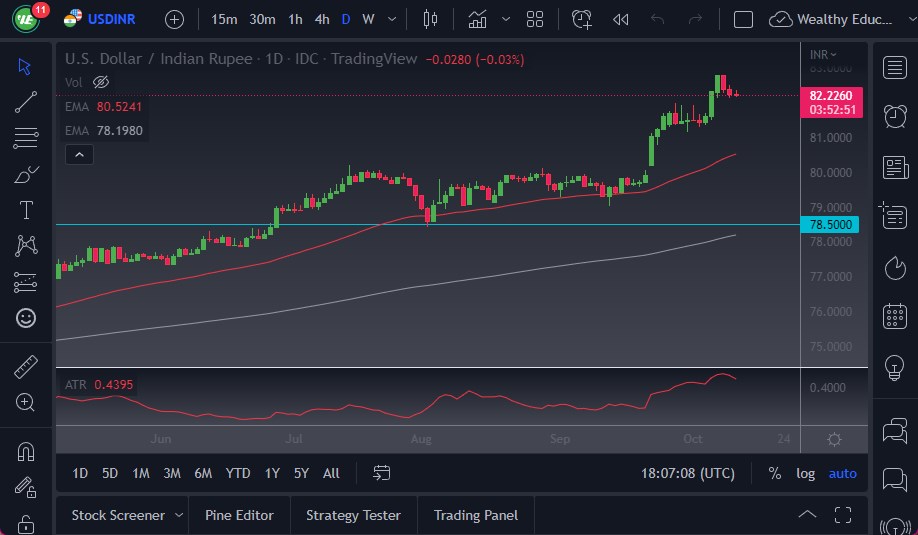The image size is (918, 535).
Task: Click the alerts alarm clock icon
Action: [895, 116]
